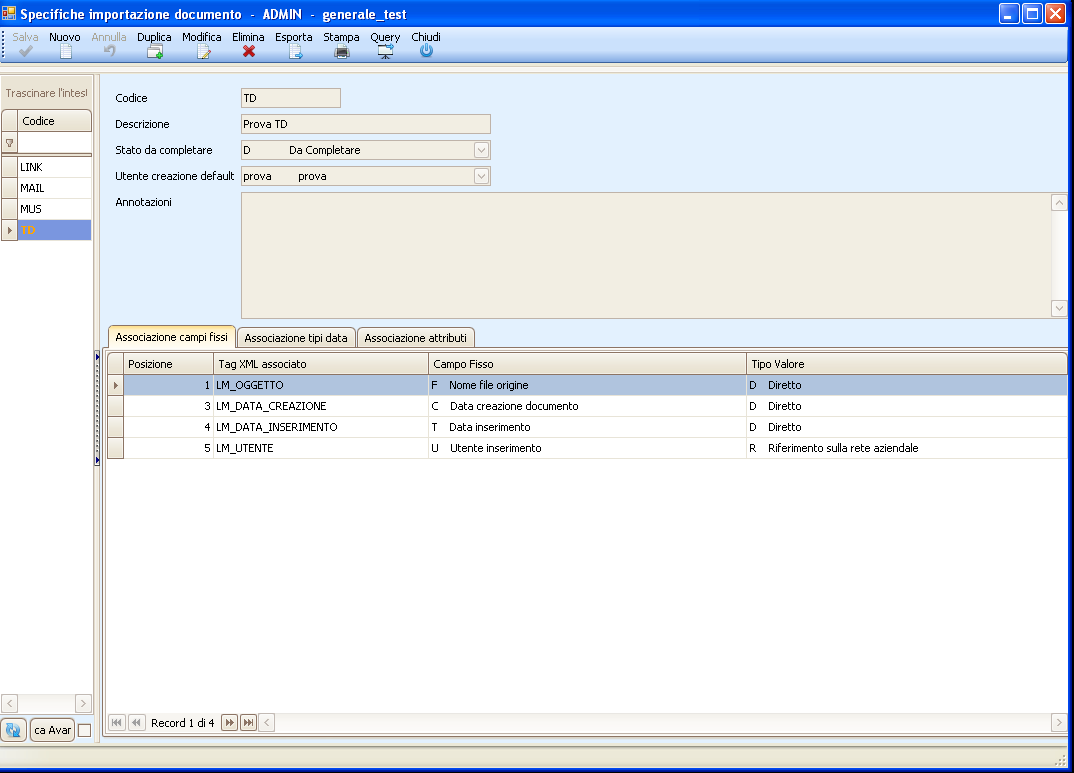Expand the Stato da completare dropdown
1074x773 pixels.
(481, 150)
